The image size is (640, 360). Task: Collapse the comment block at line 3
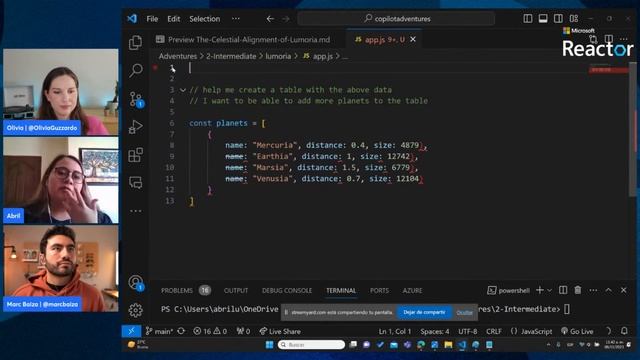click(x=183, y=90)
